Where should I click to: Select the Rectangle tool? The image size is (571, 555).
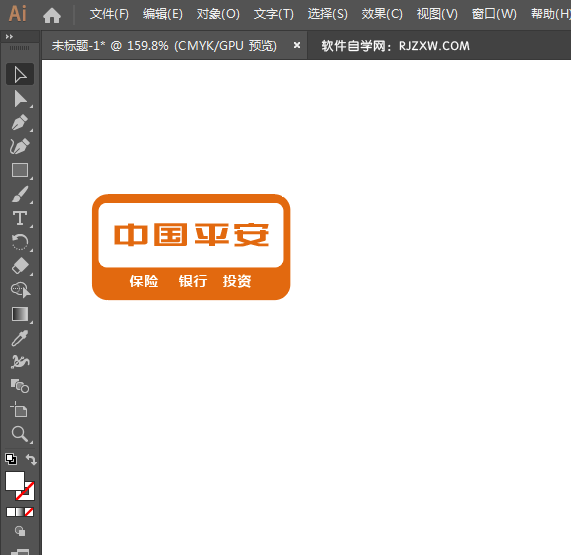20,170
